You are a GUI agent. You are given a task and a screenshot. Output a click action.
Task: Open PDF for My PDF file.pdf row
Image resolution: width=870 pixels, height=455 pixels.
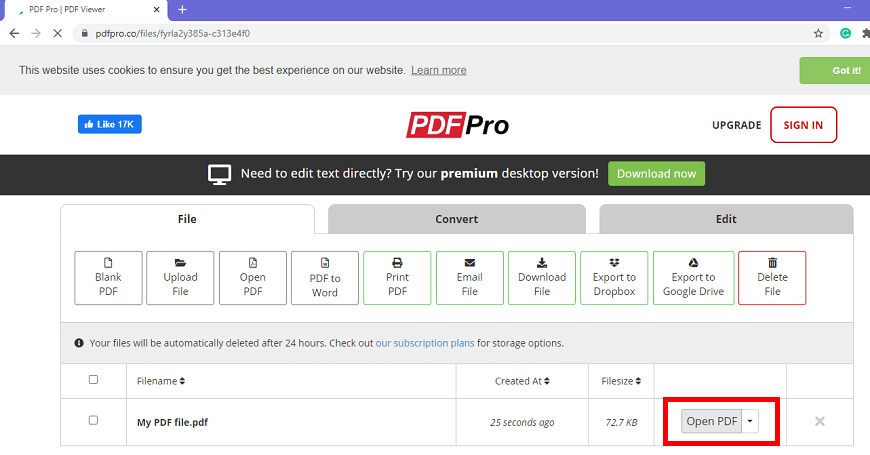[711, 421]
